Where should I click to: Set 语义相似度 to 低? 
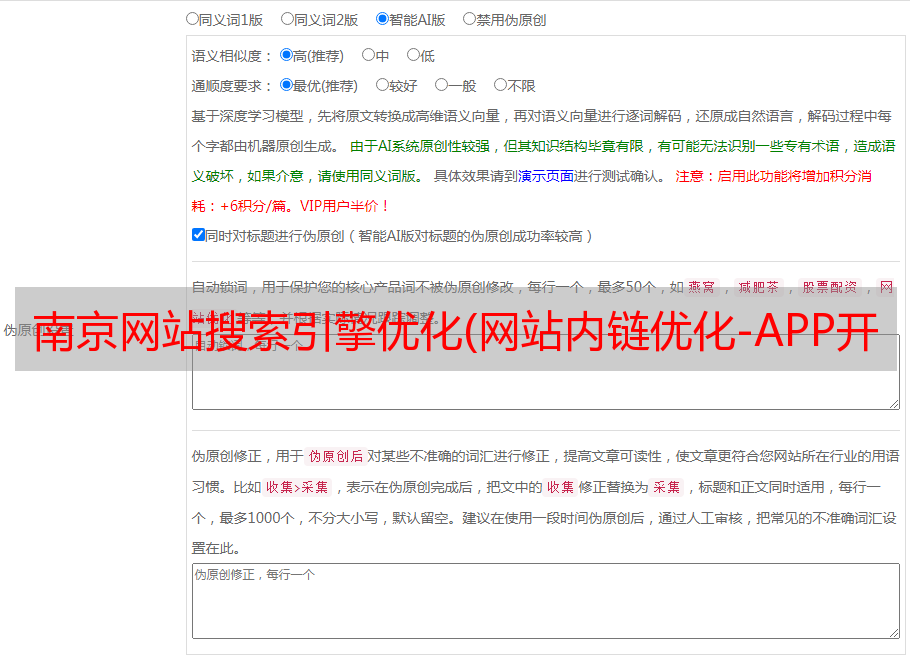(413, 55)
